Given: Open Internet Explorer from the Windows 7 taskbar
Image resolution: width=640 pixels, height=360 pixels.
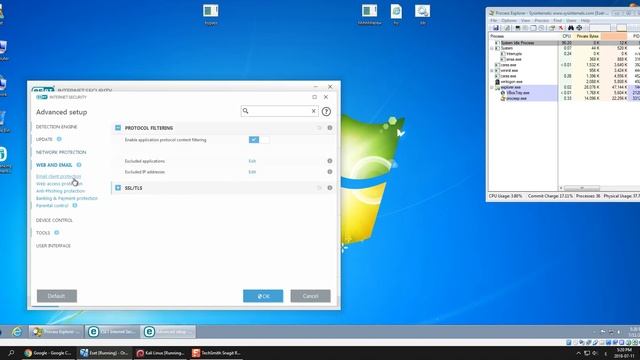Looking at the screenshot, I should click(x=17, y=331).
